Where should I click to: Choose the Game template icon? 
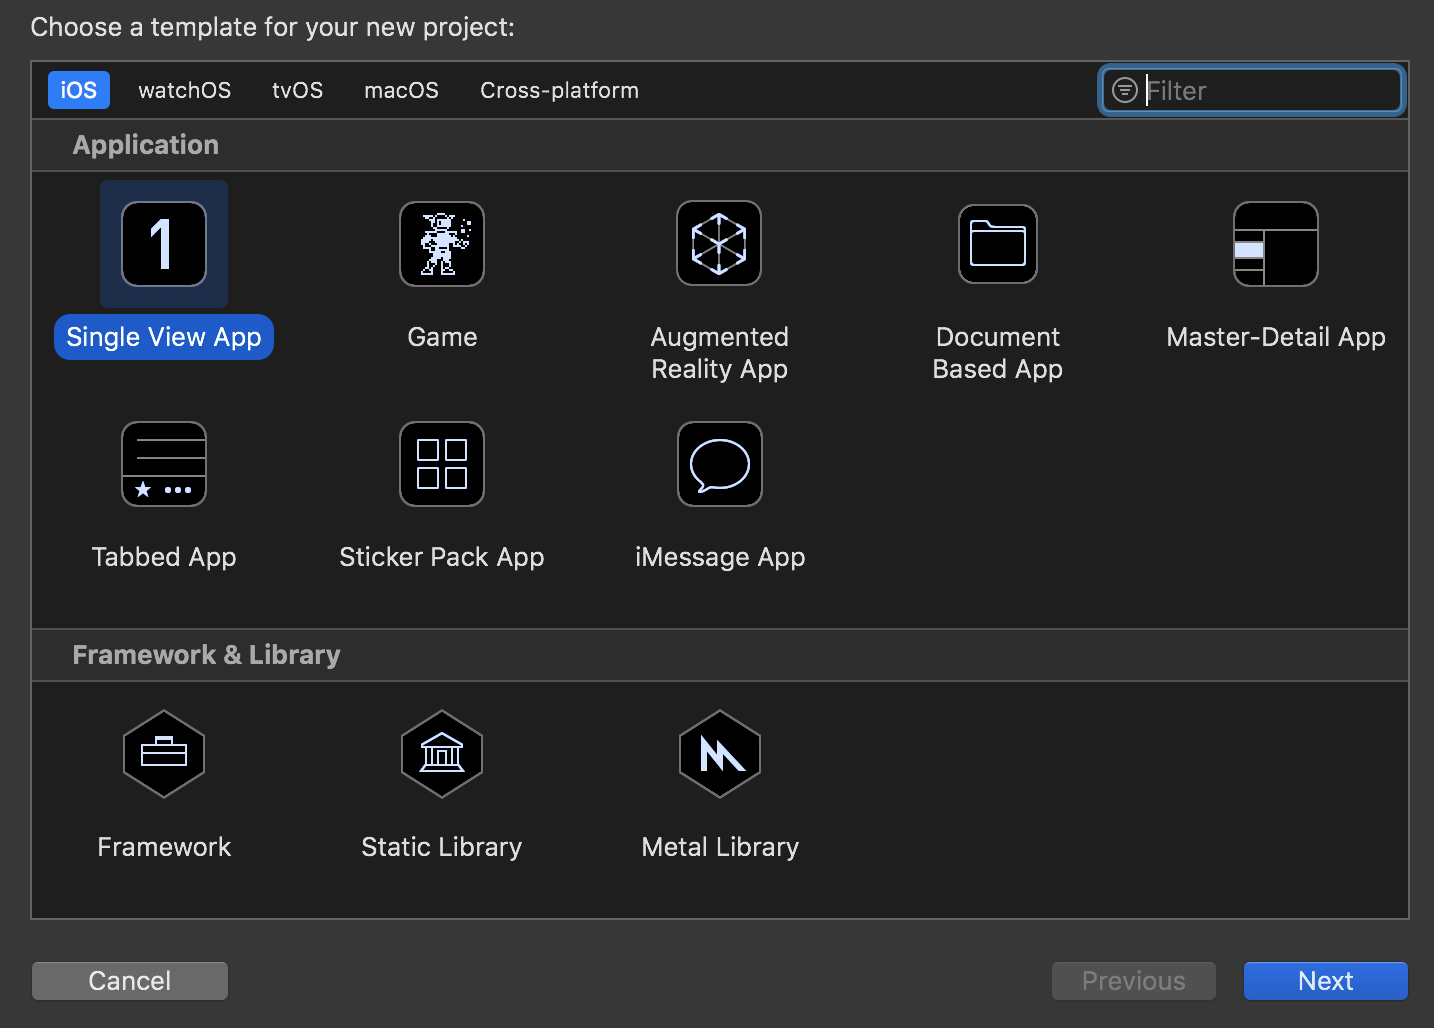pyautogui.click(x=442, y=244)
